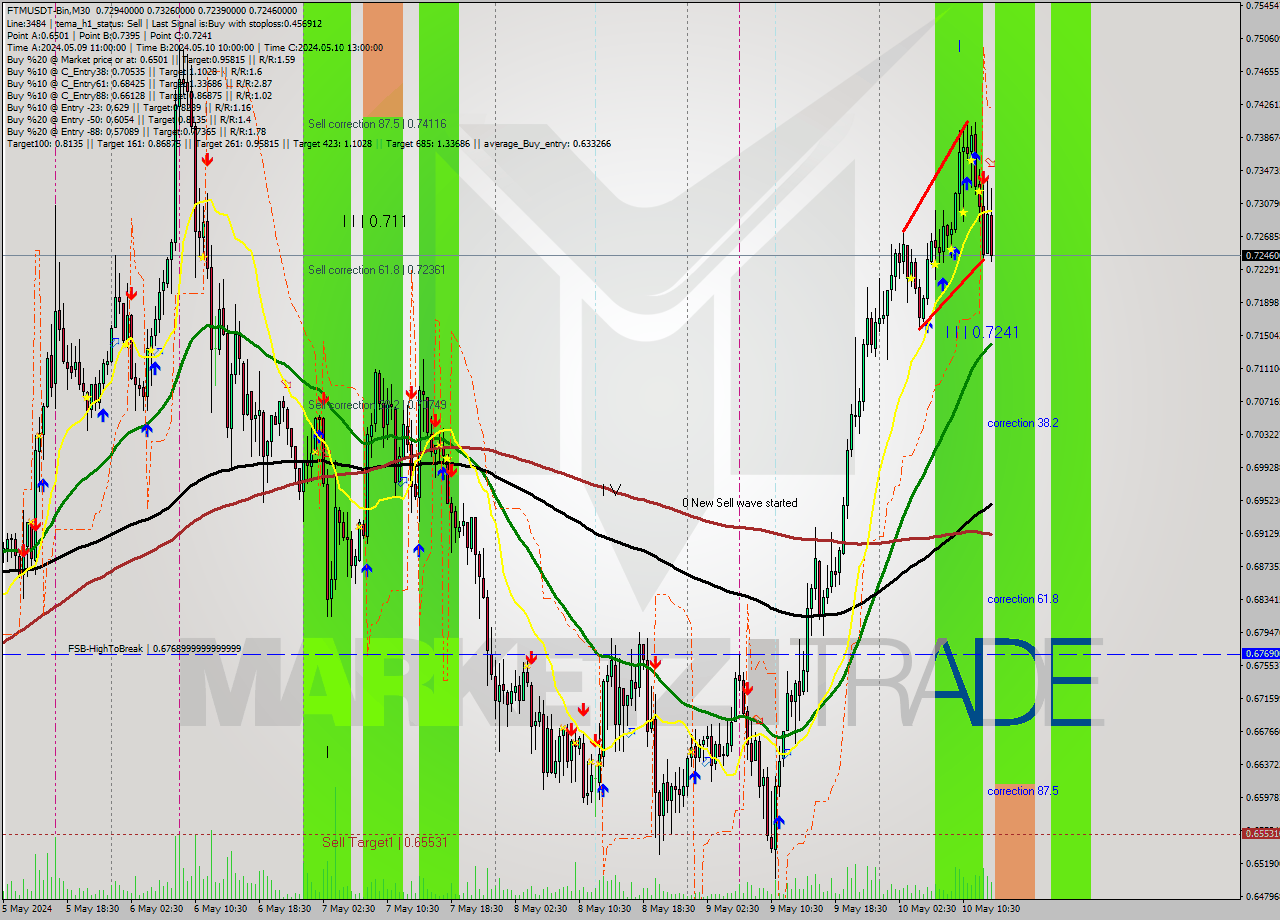The width and height of the screenshot is (1280, 920).
Task: Click the '9 May 02:30' time axis label
Action: (734, 909)
